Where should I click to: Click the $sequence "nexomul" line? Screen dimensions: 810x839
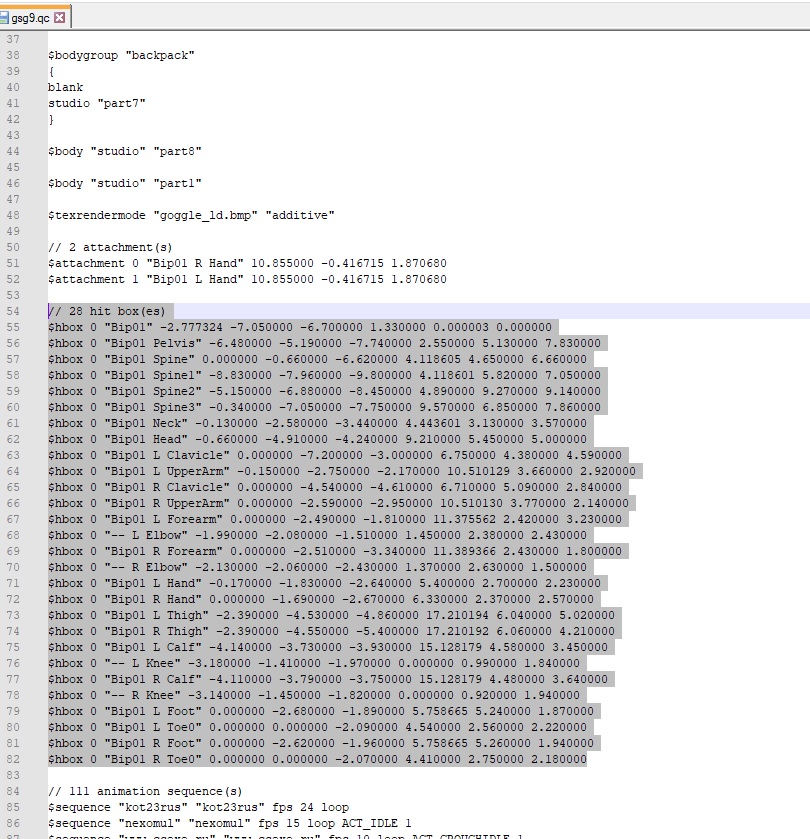coord(230,823)
